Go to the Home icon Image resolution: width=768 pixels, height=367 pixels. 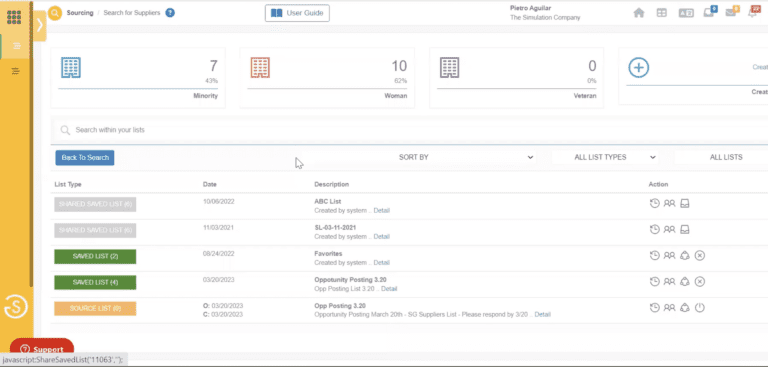click(639, 13)
